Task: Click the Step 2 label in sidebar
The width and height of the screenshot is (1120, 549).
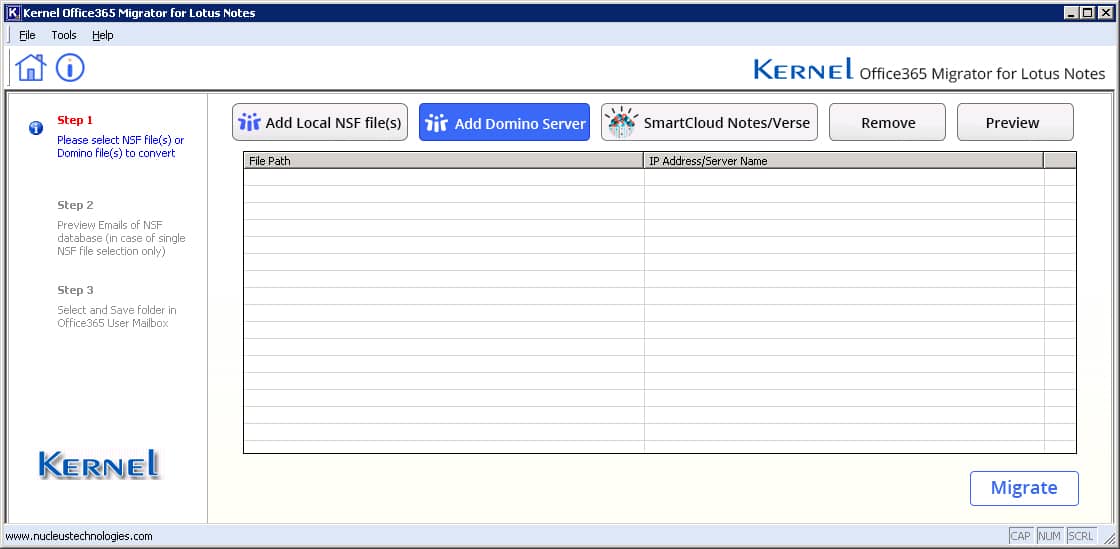Action: point(75,205)
